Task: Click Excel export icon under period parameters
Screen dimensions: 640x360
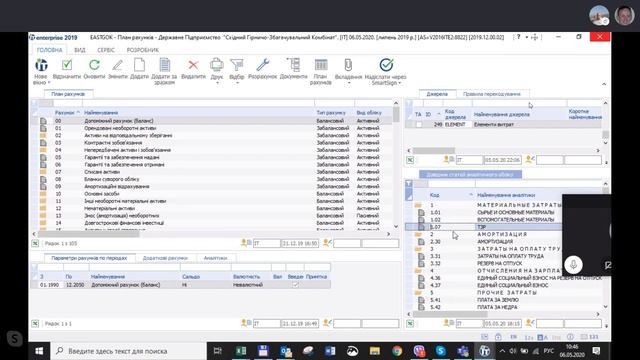Action: (35, 323)
